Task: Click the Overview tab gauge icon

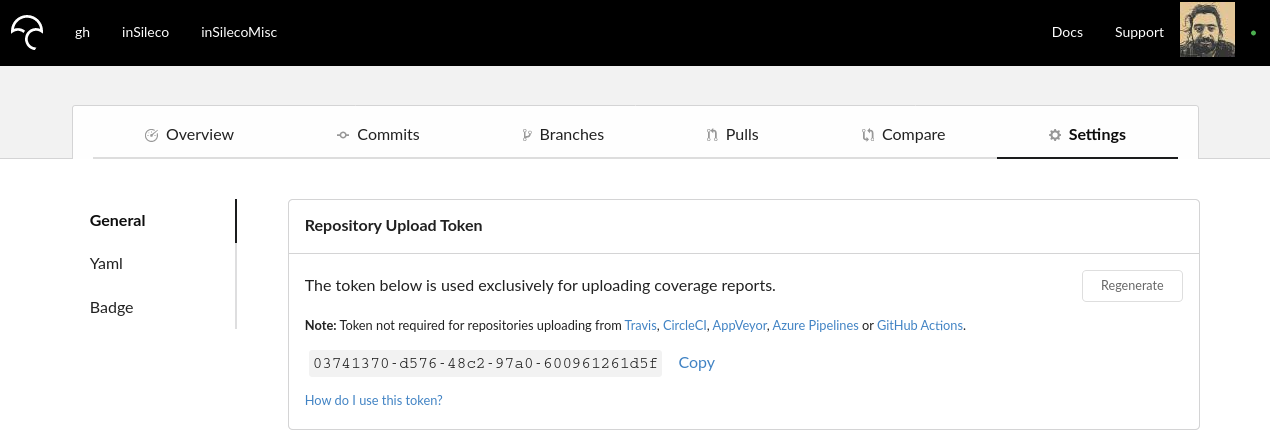Action: pos(152,135)
